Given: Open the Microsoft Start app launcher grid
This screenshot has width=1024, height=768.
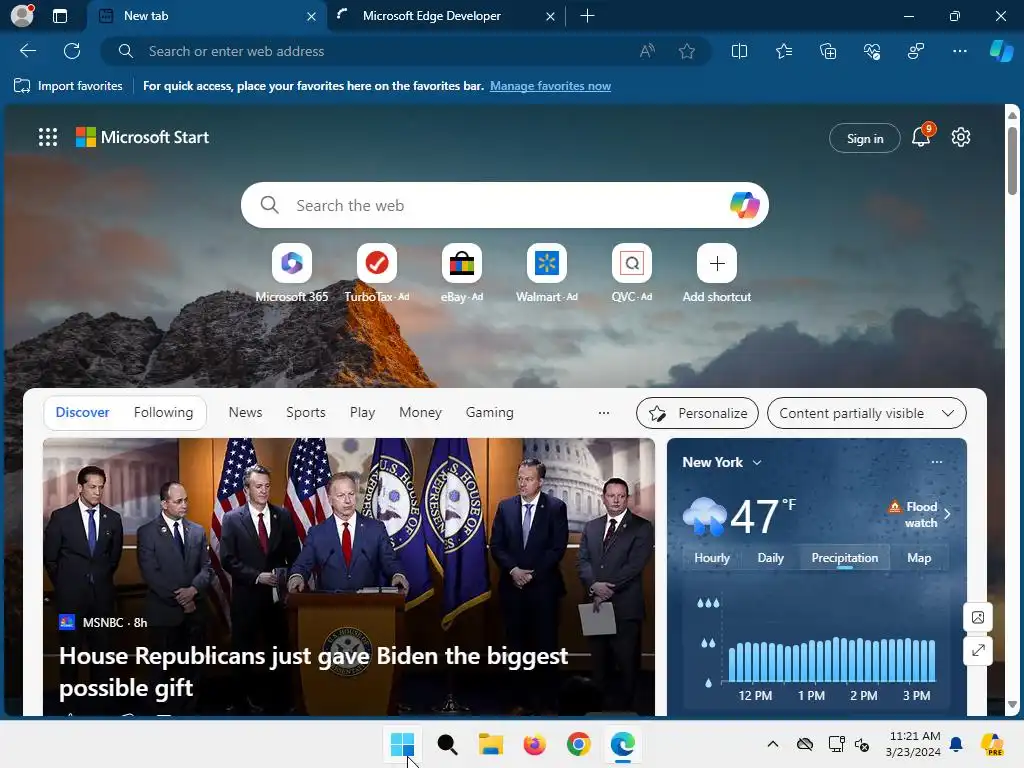Looking at the screenshot, I should point(48,137).
